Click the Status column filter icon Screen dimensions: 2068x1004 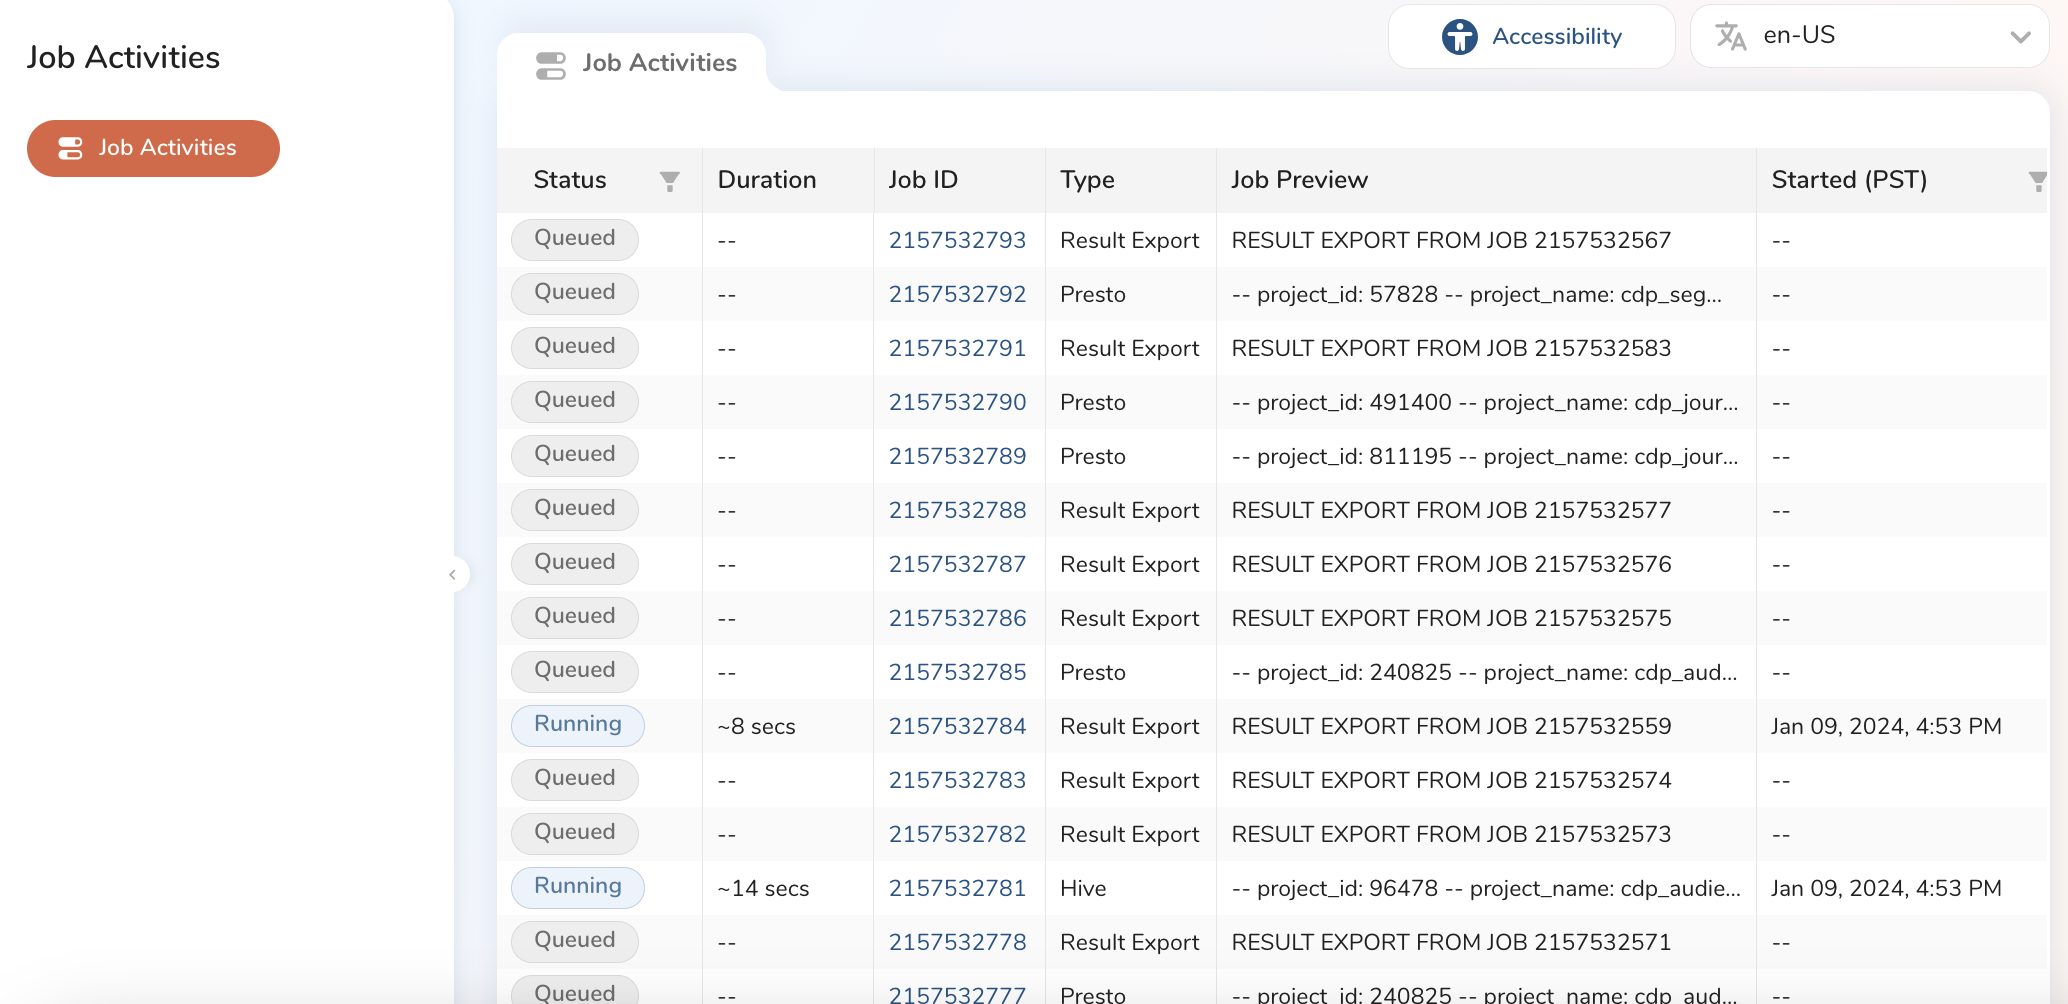click(669, 181)
